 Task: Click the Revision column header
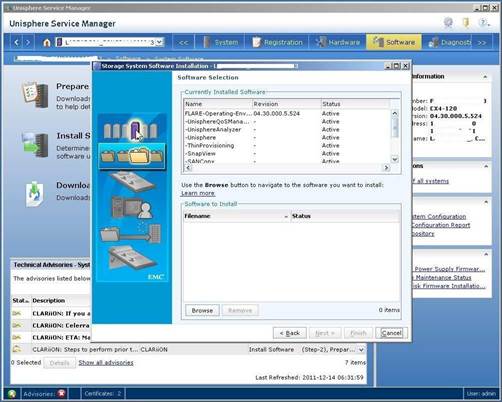click(287, 104)
